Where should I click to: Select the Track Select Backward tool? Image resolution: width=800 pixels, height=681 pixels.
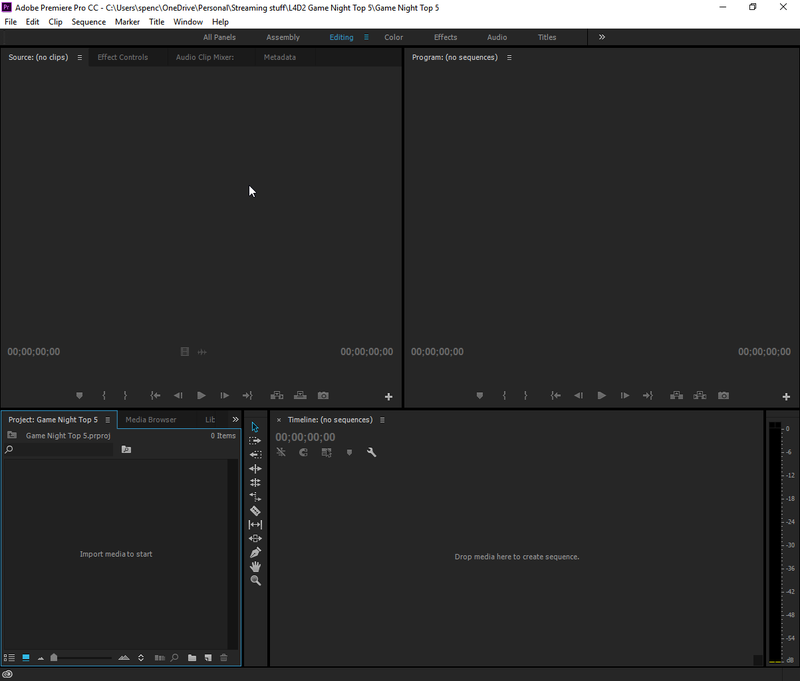pyautogui.click(x=255, y=455)
